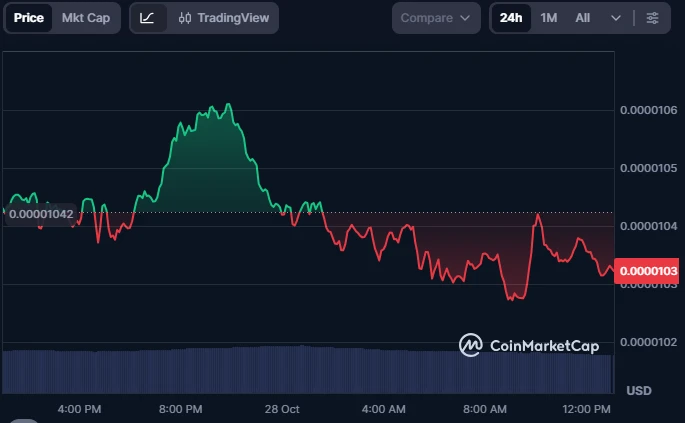Select the 1M time range

tap(549, 18)
